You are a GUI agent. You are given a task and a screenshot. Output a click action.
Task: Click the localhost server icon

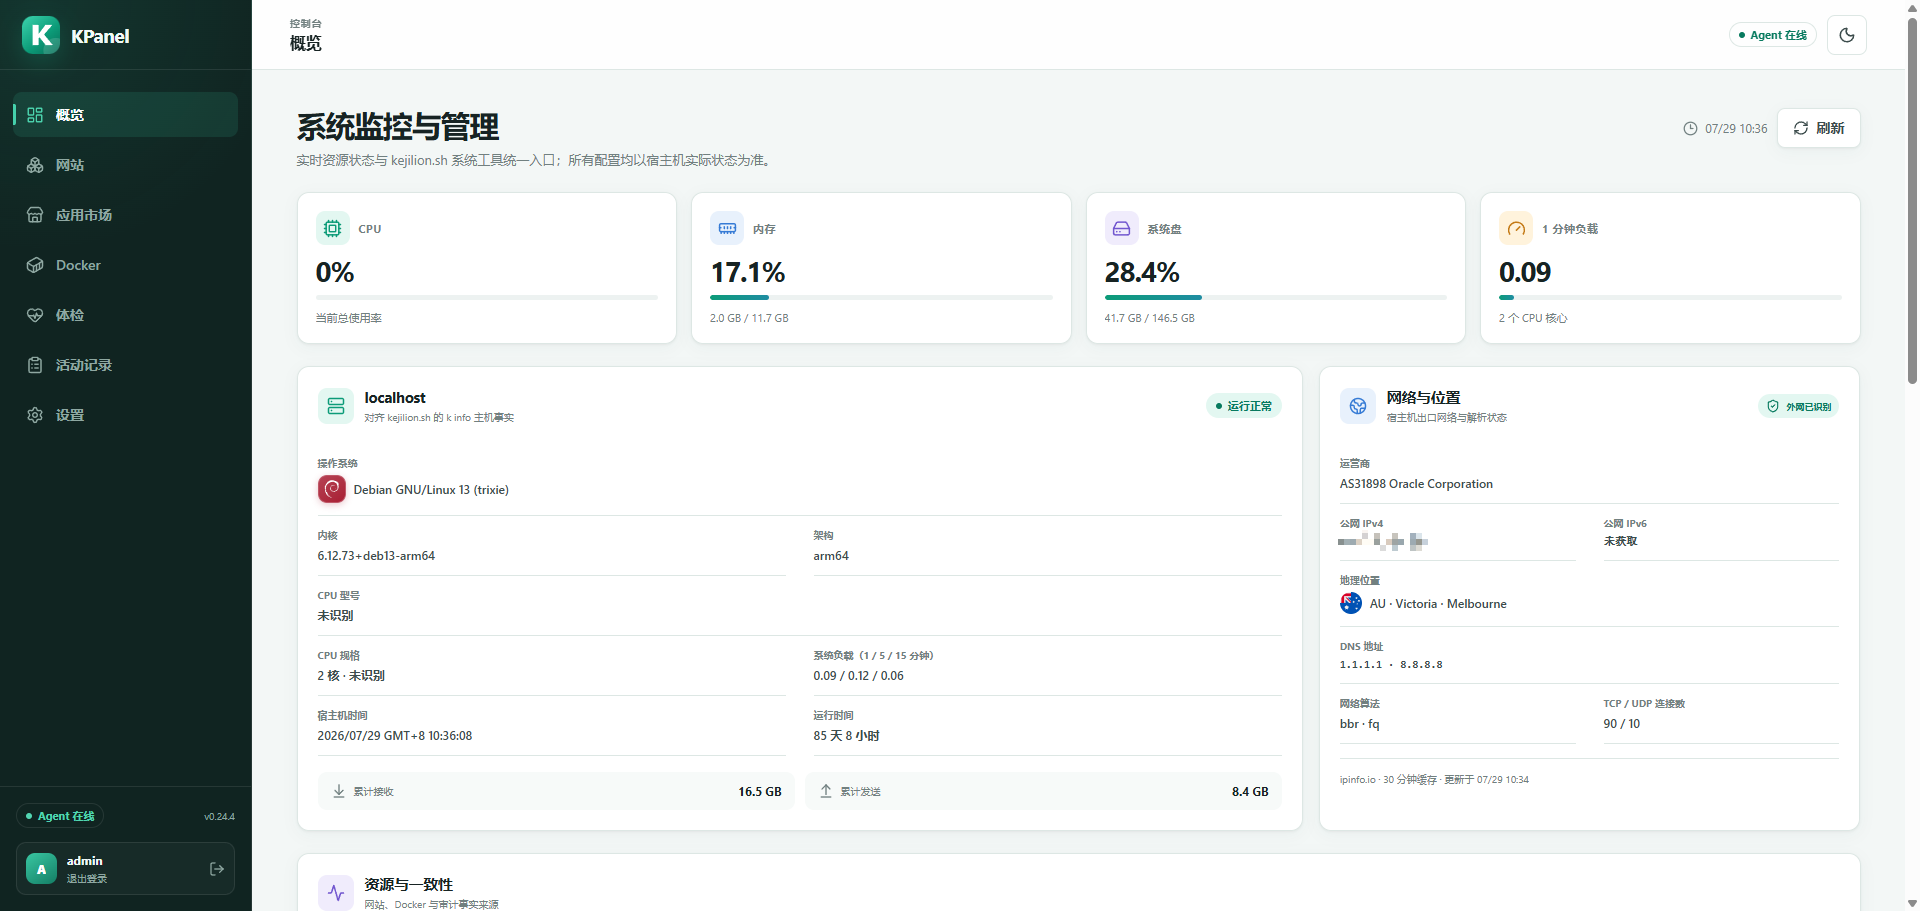tap(336, 406)
